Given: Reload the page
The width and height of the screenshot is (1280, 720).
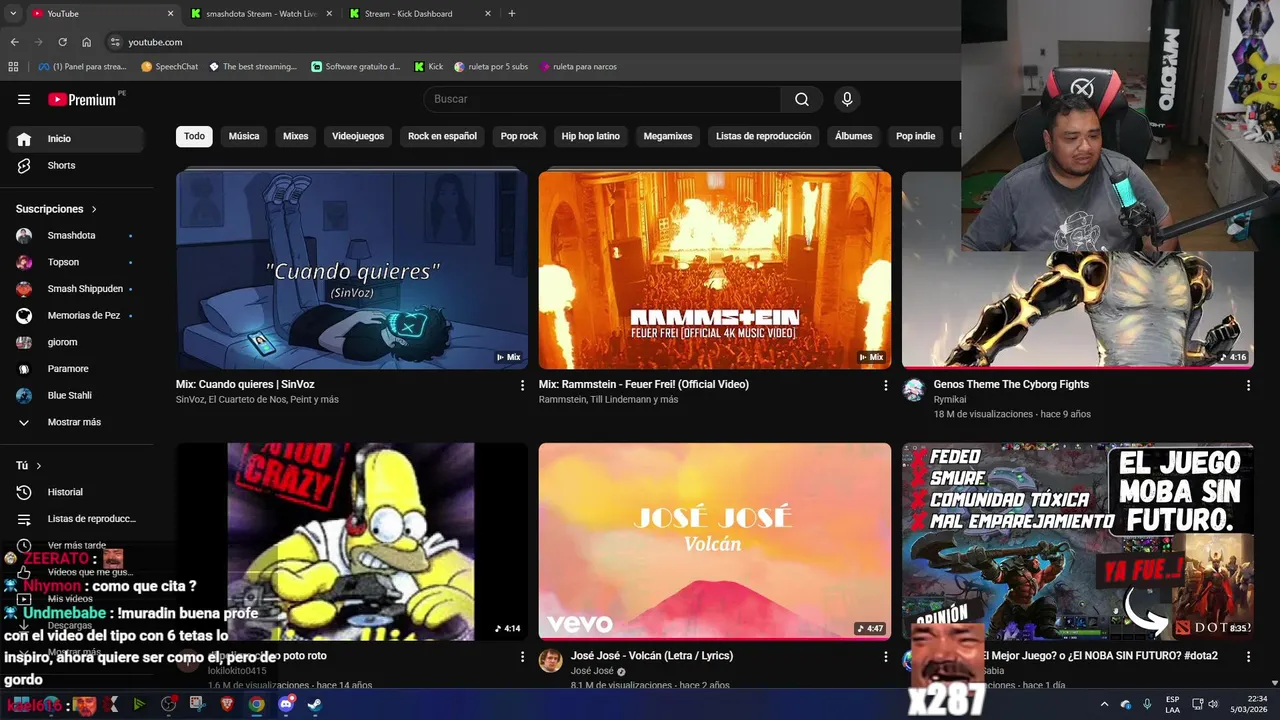Looking at the screenshot, I should pos(62,42).
